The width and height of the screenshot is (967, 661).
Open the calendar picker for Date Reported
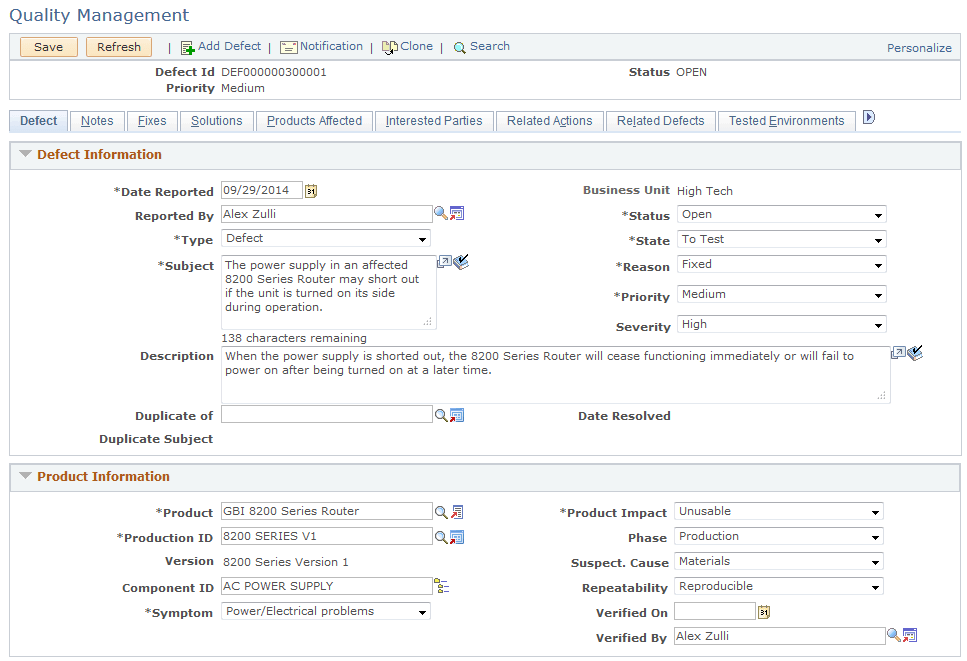310,190
